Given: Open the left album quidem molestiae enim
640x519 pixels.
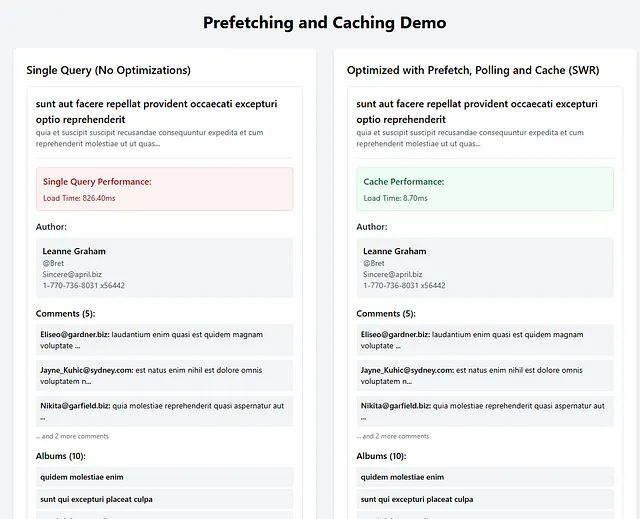Looking at the screenshot, I should [164, 477].
